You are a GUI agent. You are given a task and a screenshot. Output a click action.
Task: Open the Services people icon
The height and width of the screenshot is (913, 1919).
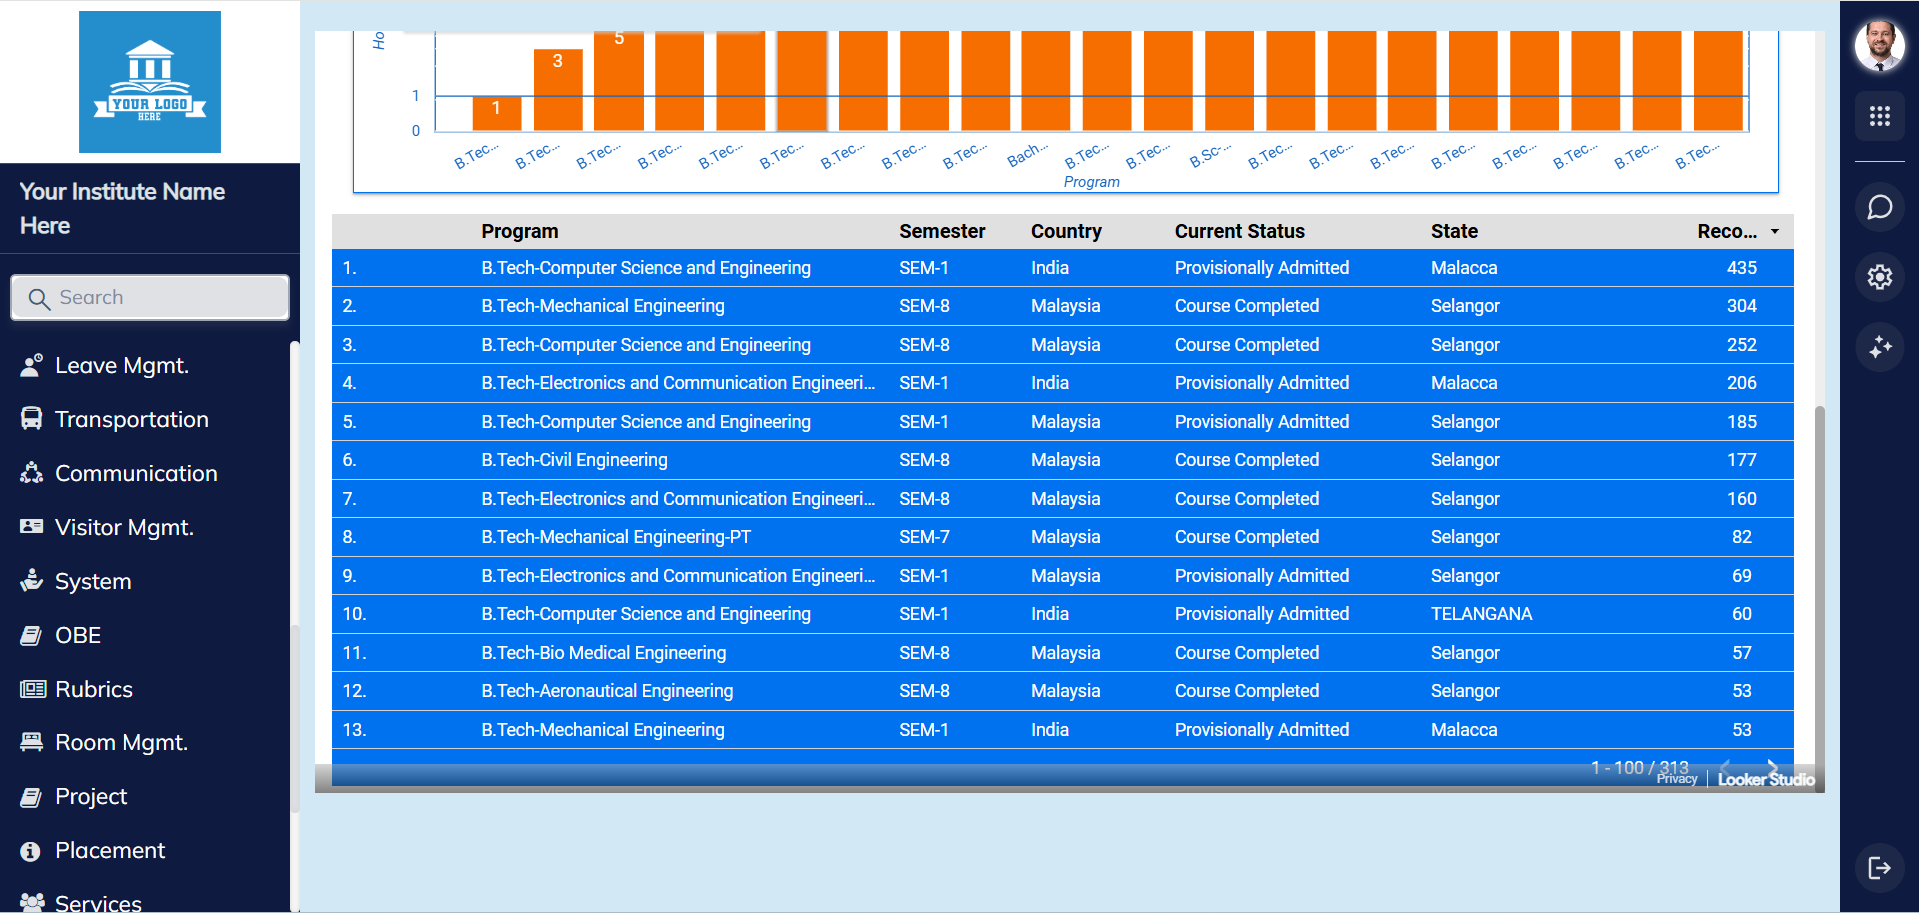(x=31, y=901)
